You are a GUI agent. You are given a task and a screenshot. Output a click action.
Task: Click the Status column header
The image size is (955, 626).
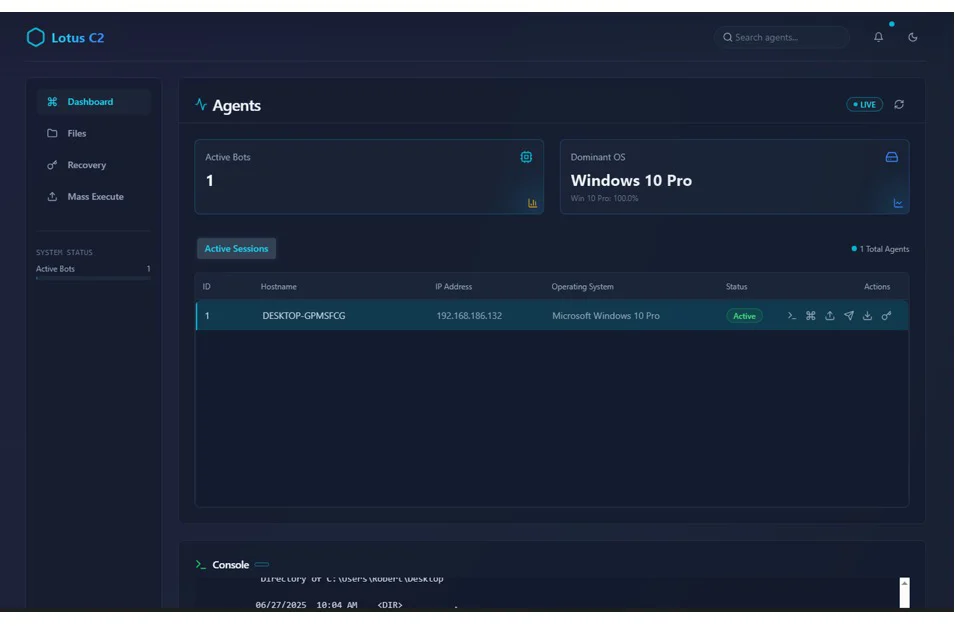click(x=736, y=287)
